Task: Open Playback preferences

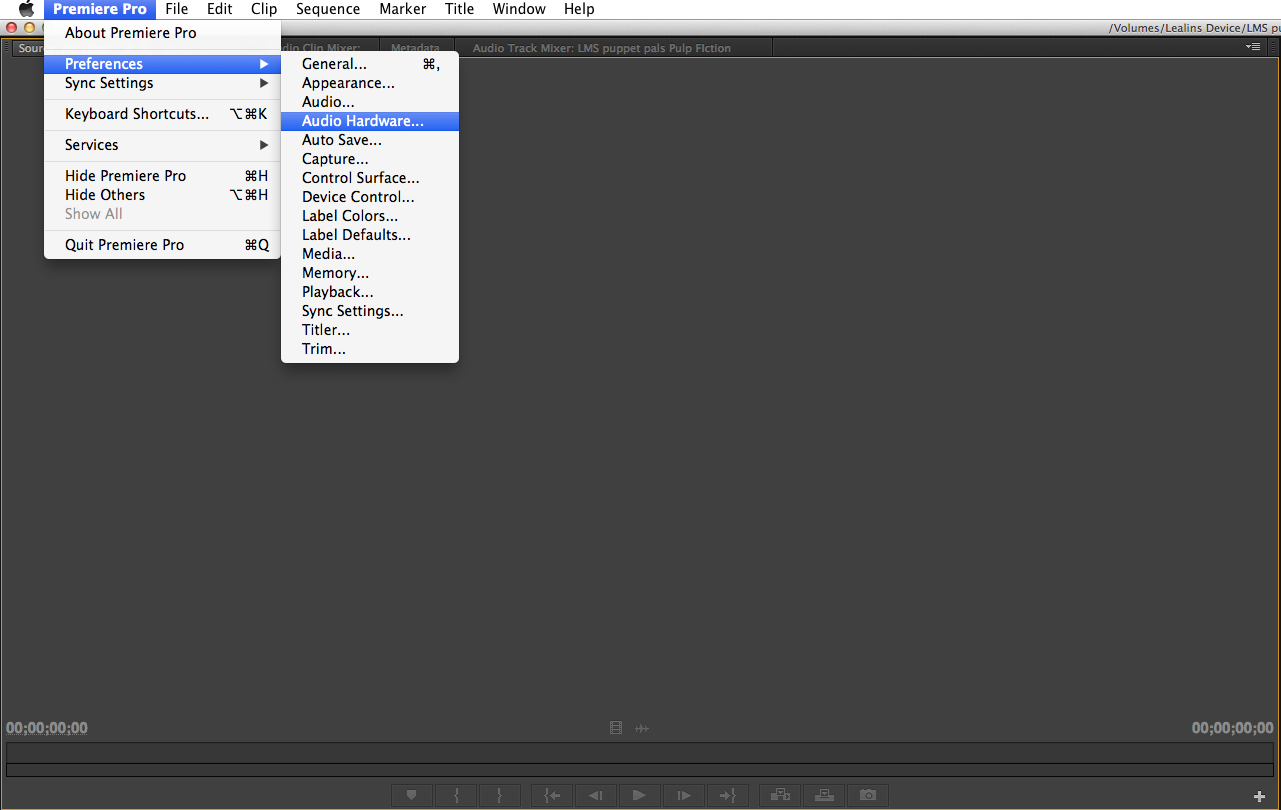Action: pyautogui.click(x=370, y=292)
